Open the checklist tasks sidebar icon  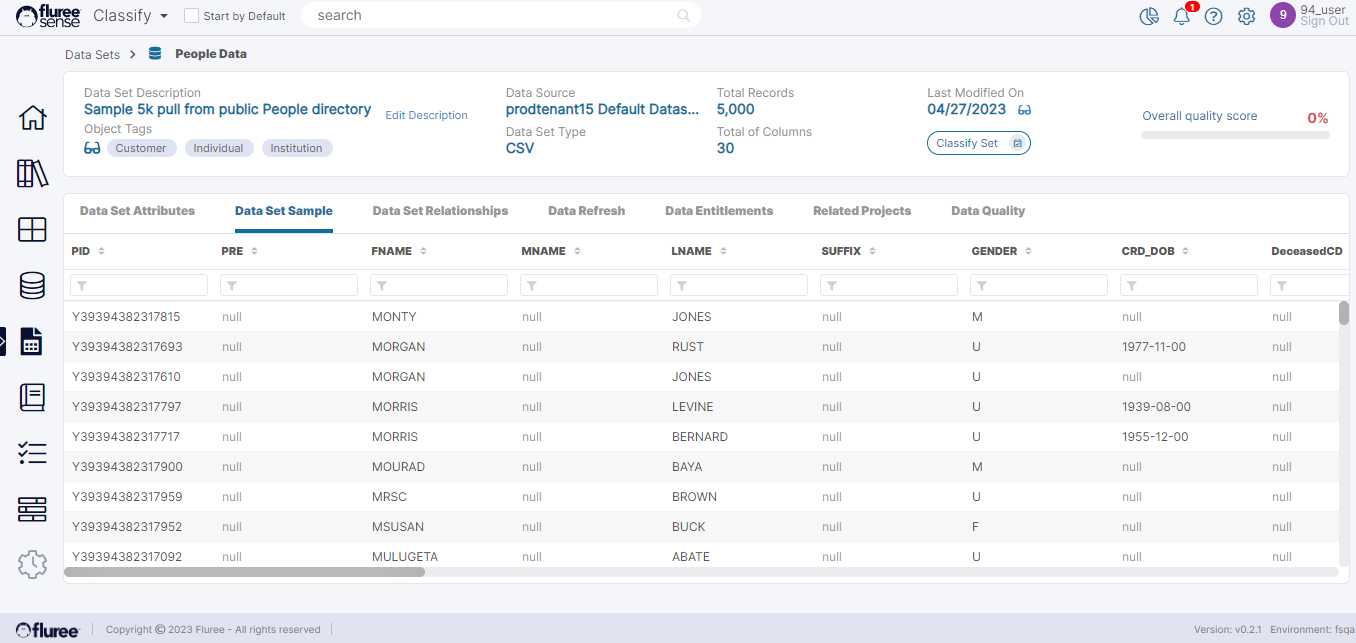click(32, 453)
